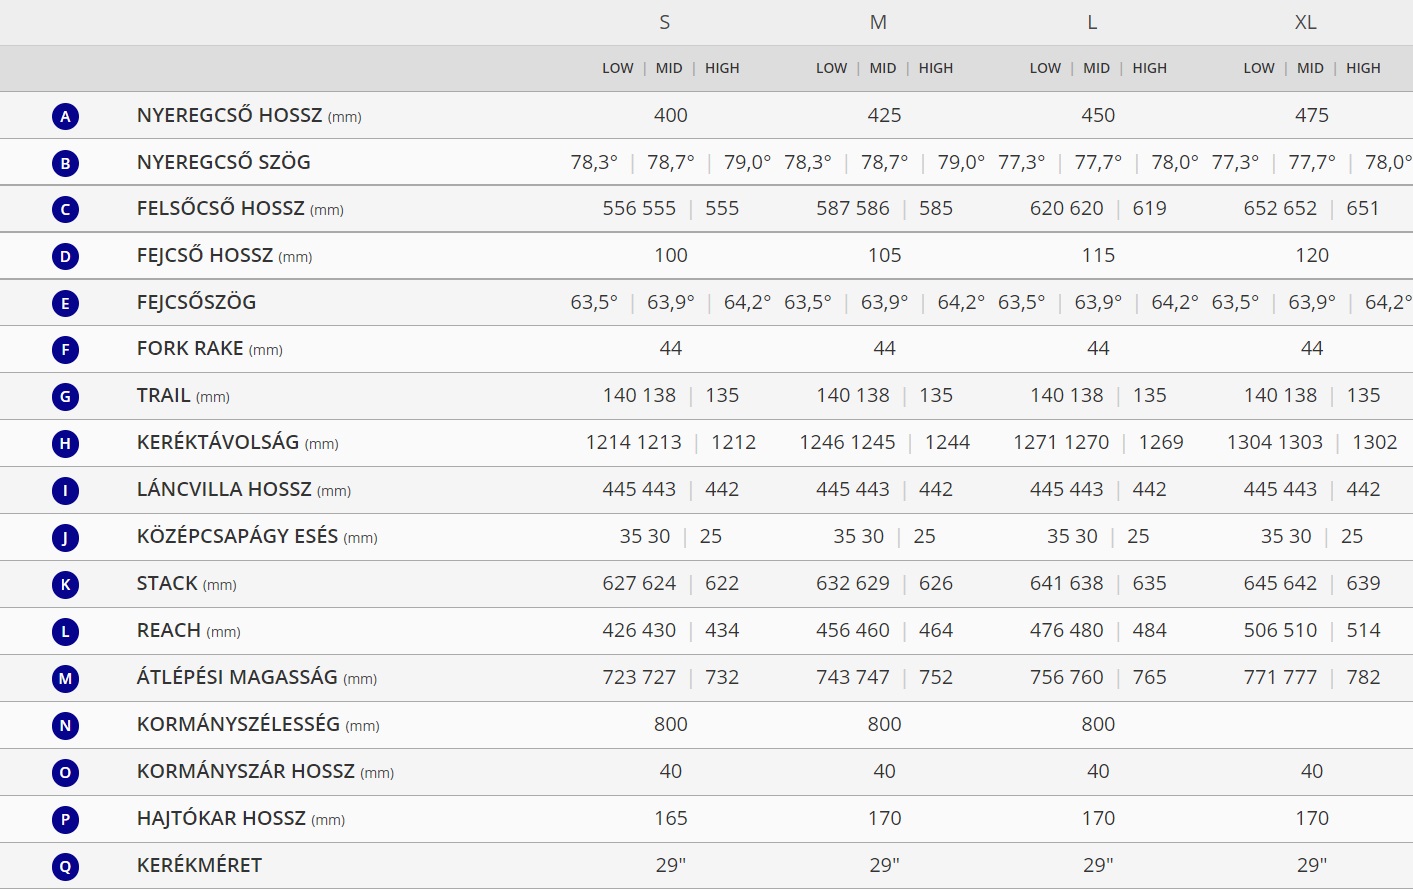Viewport: 1413px width, 889px height.
Task: Click the top tube value 619
Action: [x=1150, y=208]
